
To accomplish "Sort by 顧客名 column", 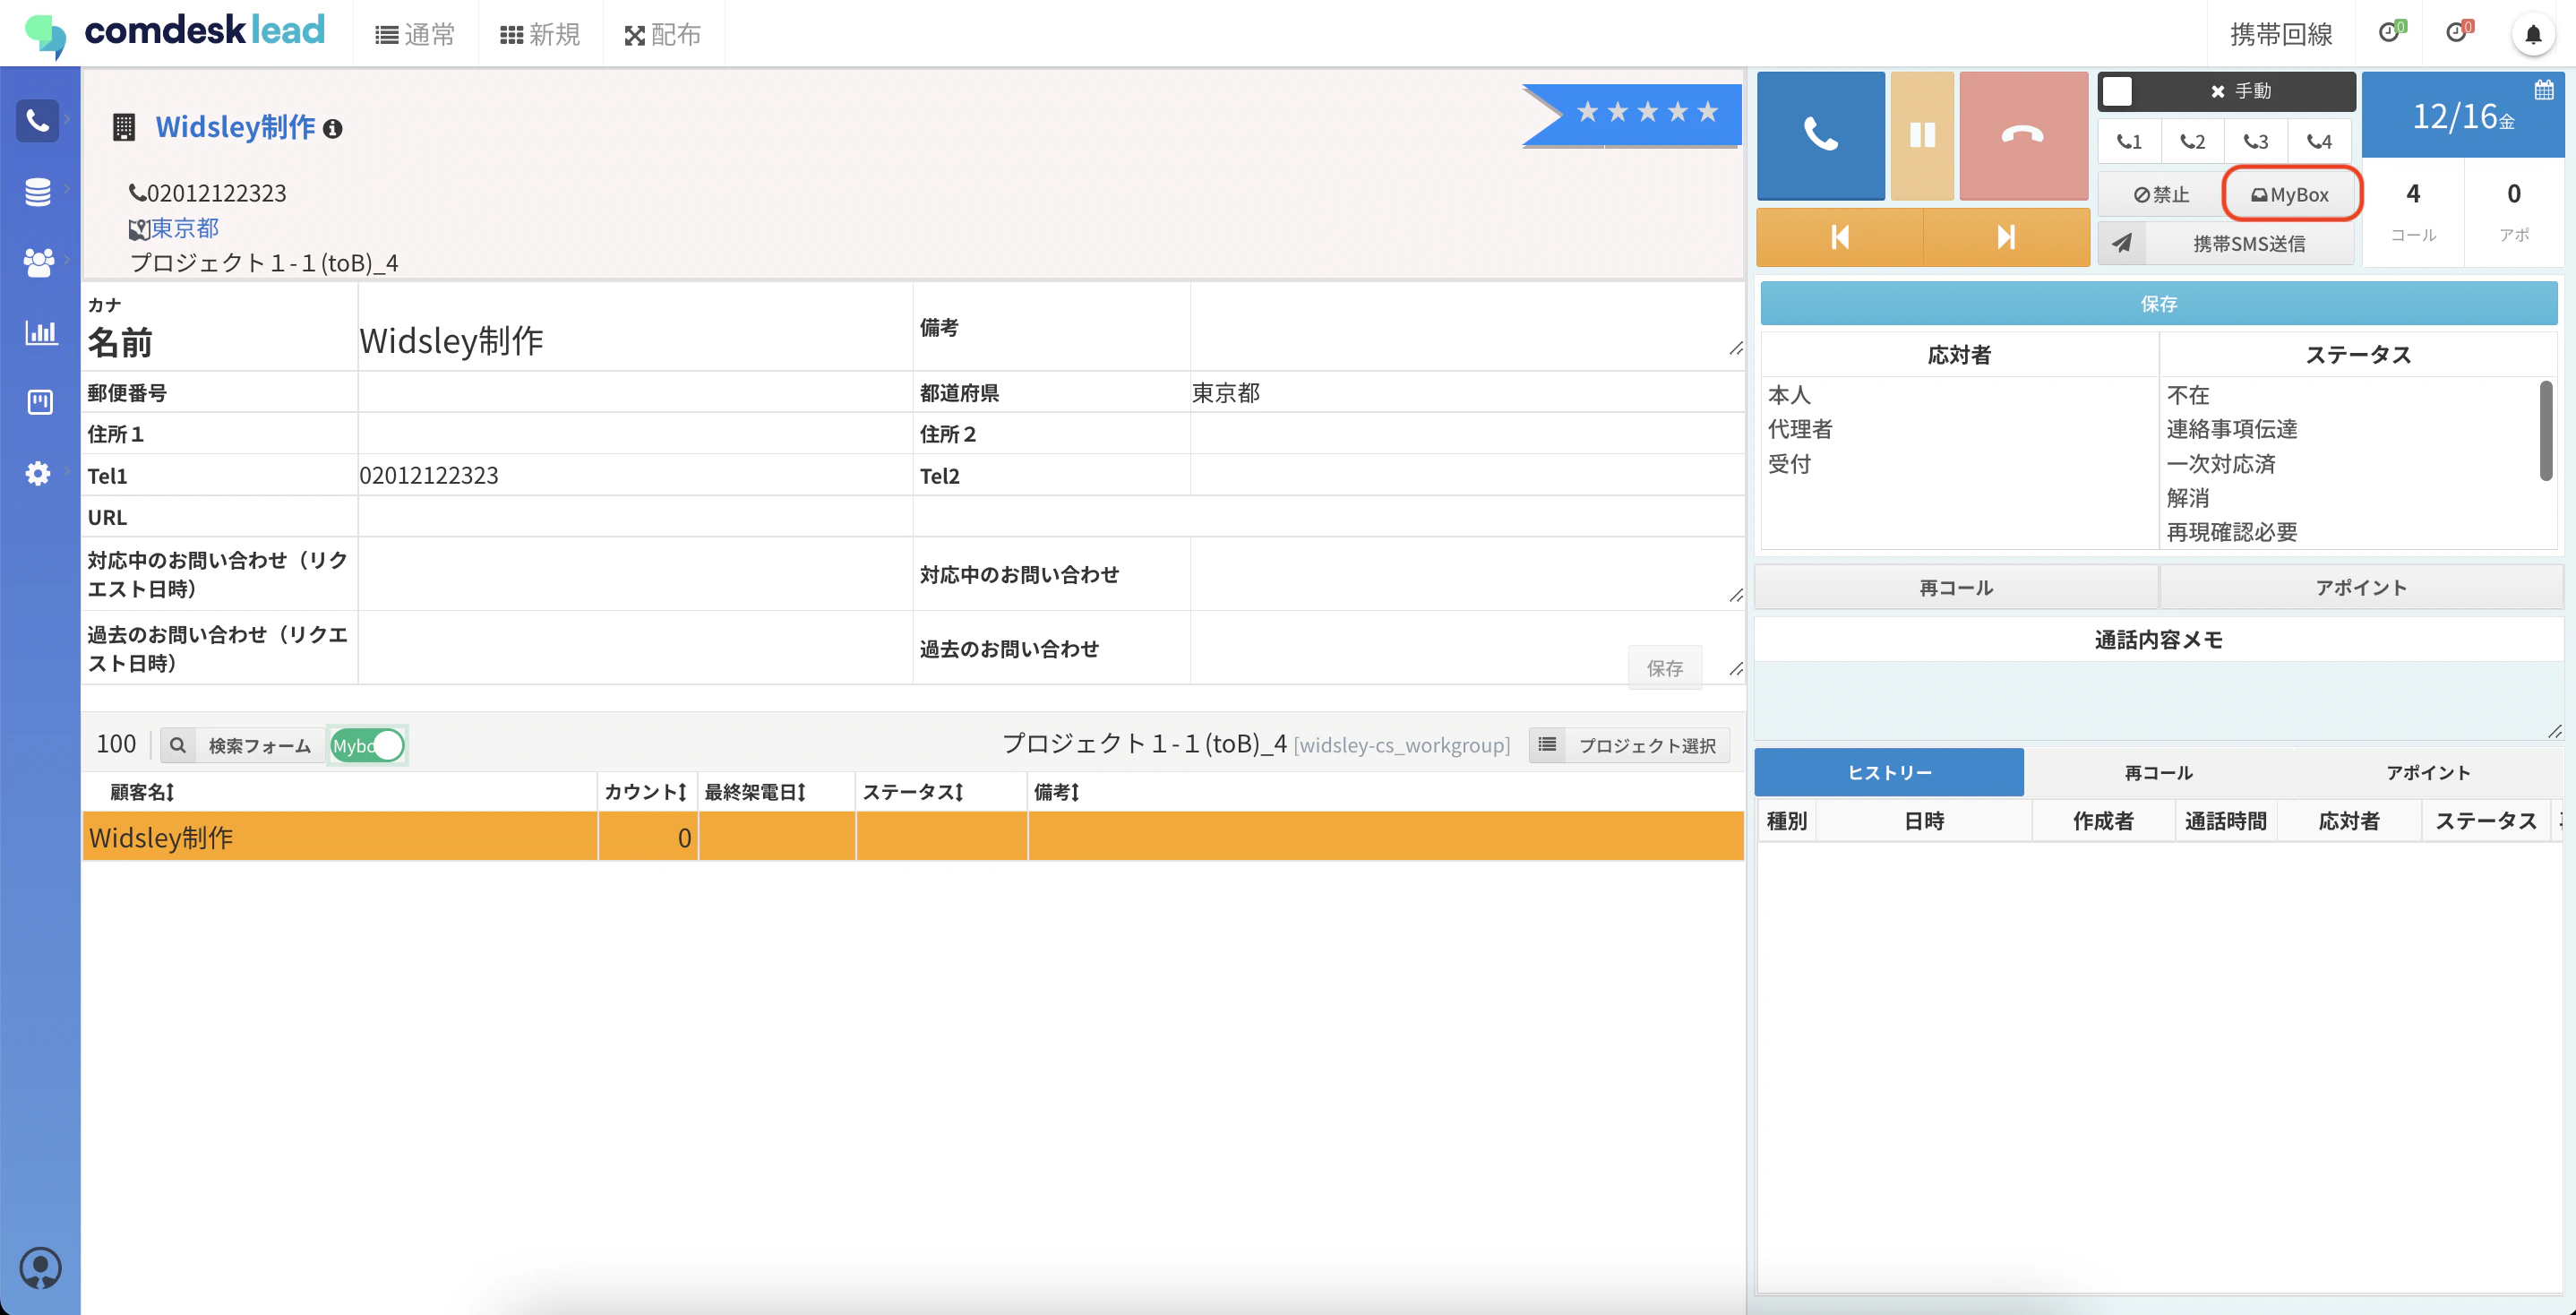I will pyautogui.click(x=142, y=792).
